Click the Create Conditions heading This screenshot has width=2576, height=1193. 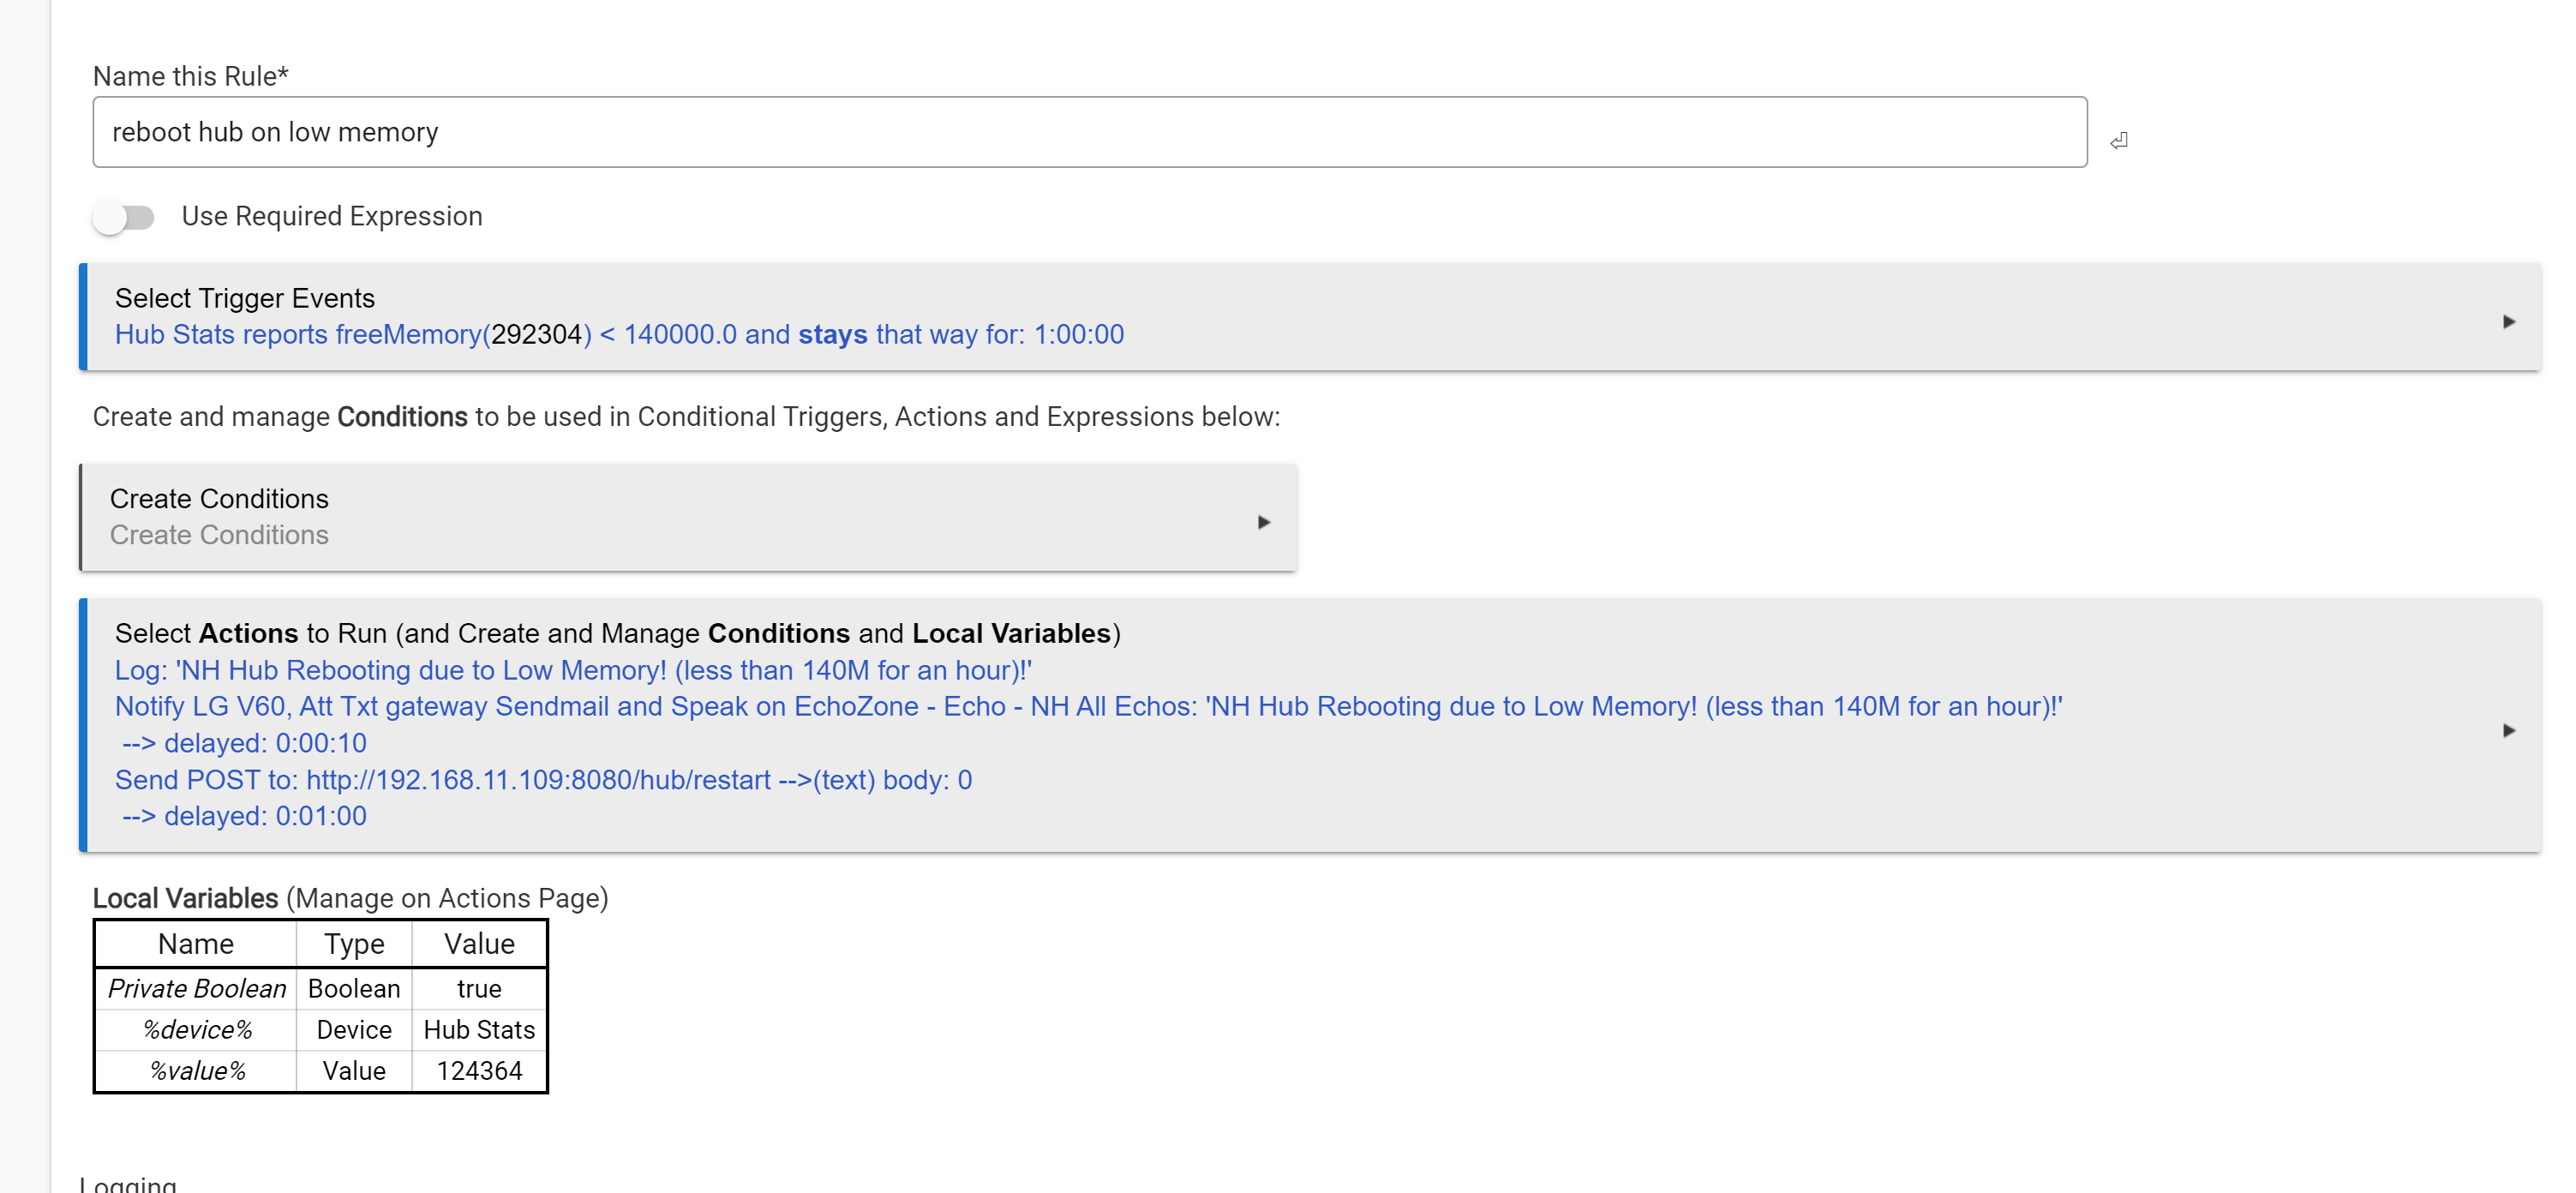219,498
